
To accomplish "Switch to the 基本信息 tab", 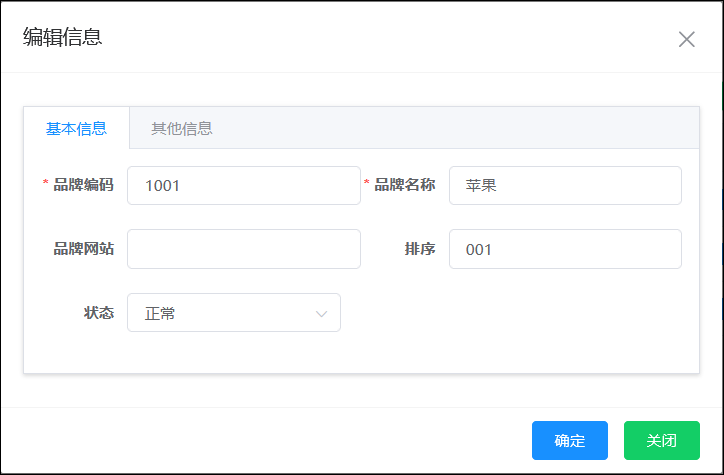I will point(76,129).
